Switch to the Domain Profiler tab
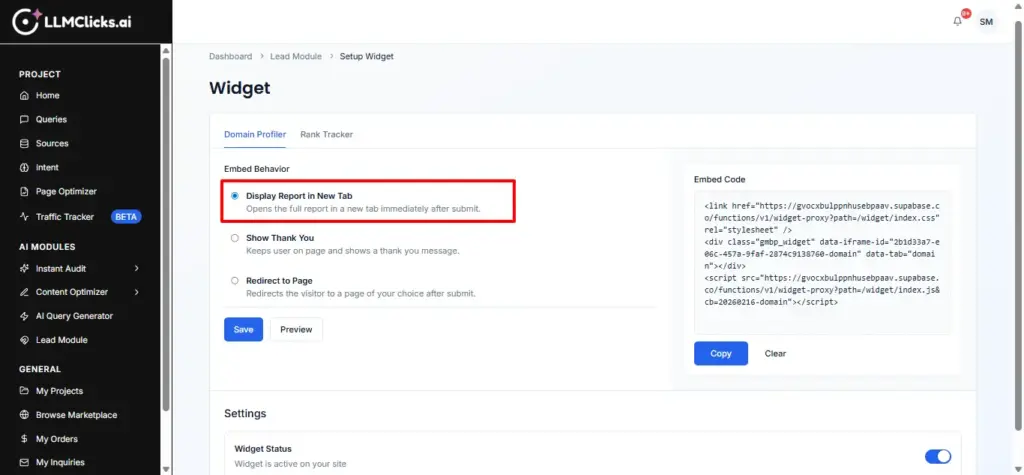Image resolution: width=1024 pixels, height=475 pixels. coord(254,134)
